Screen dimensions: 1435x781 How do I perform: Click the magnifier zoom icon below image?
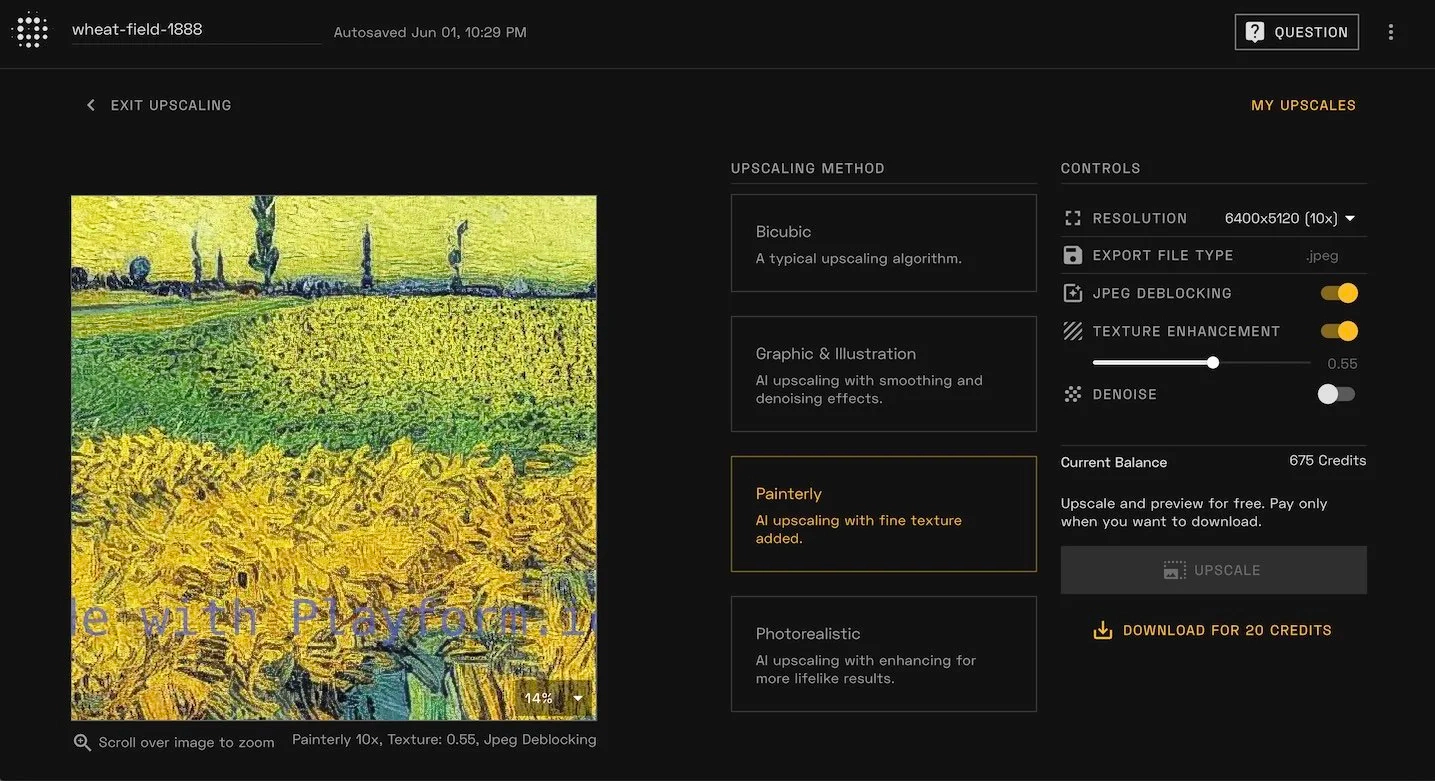point(82,742)
